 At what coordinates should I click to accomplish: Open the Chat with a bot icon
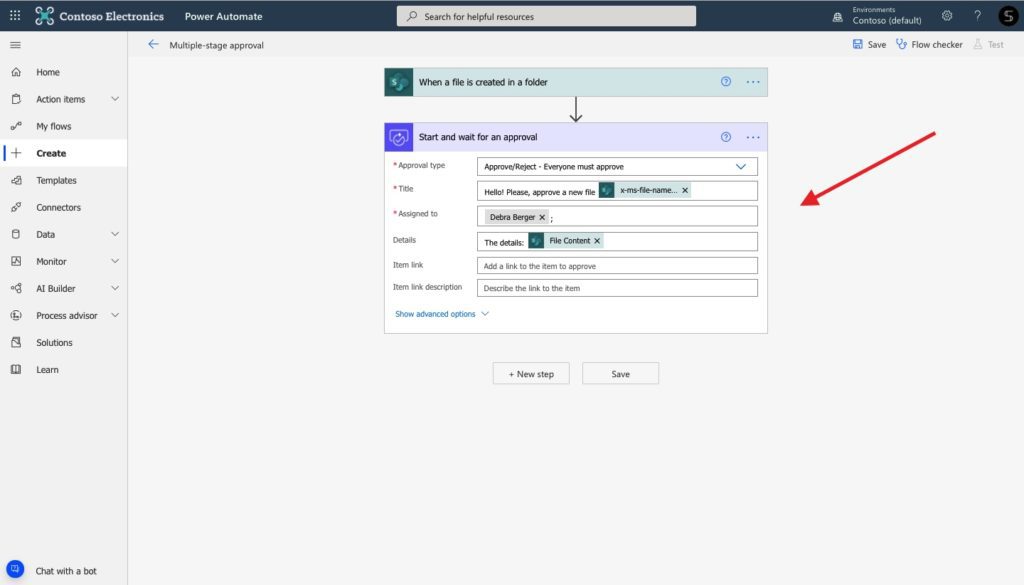(x=15, y=569)
